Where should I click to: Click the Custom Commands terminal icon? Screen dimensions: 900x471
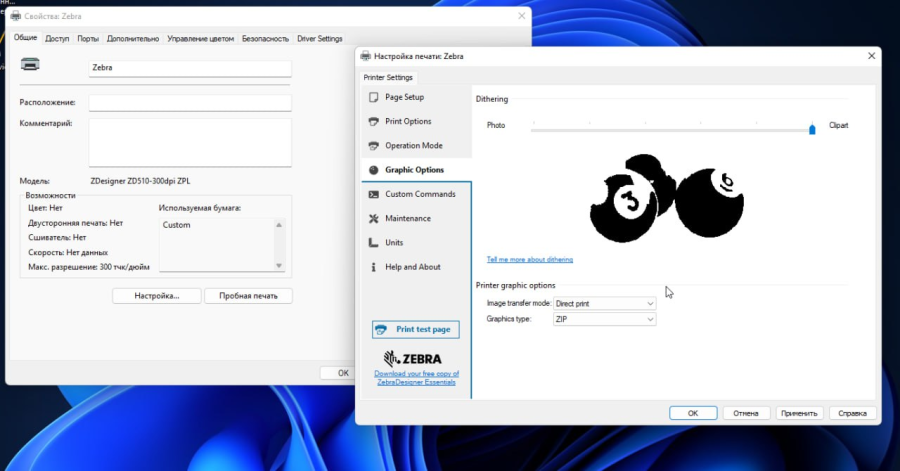point(374,194)
